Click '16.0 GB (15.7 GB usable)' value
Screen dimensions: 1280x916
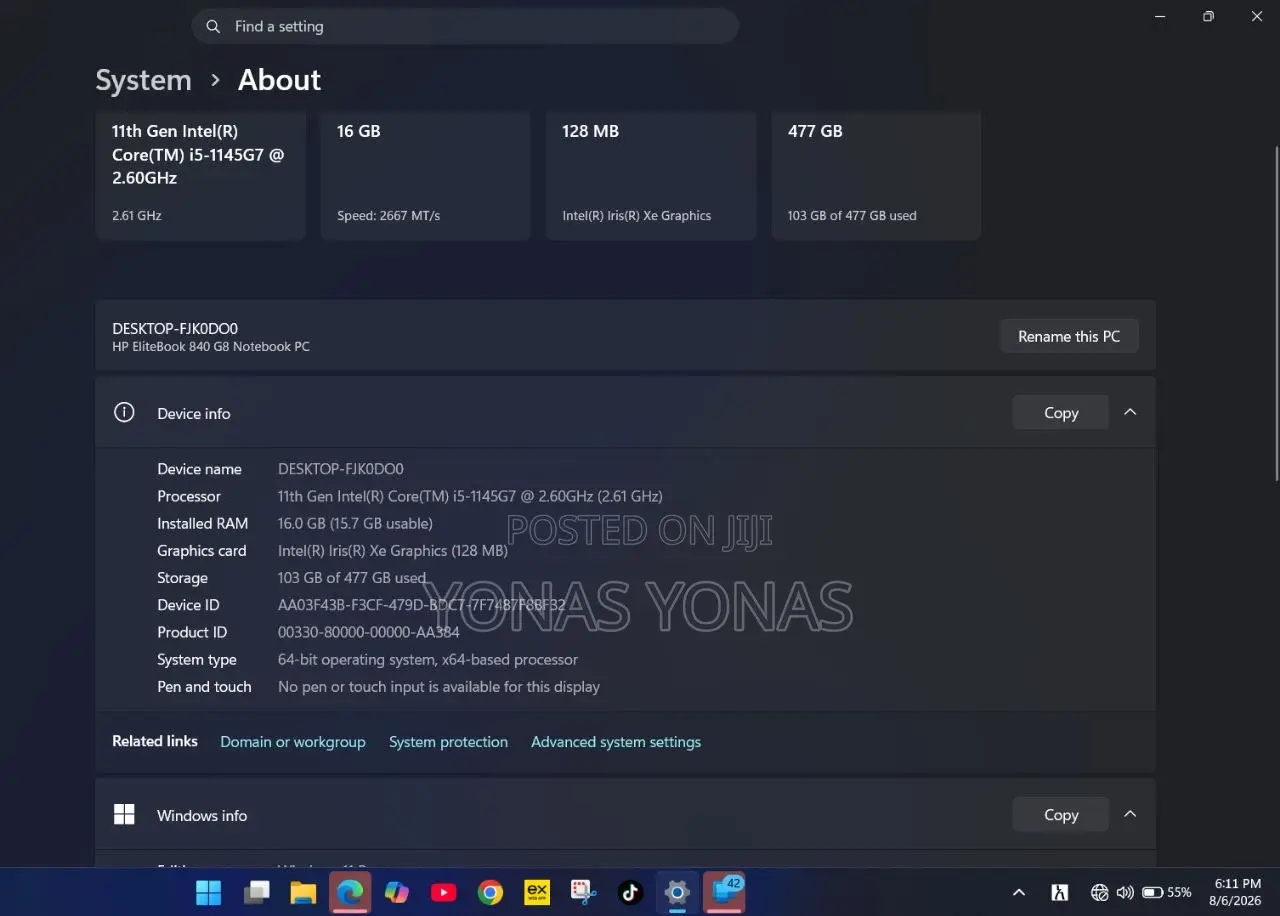pos(355,523)
